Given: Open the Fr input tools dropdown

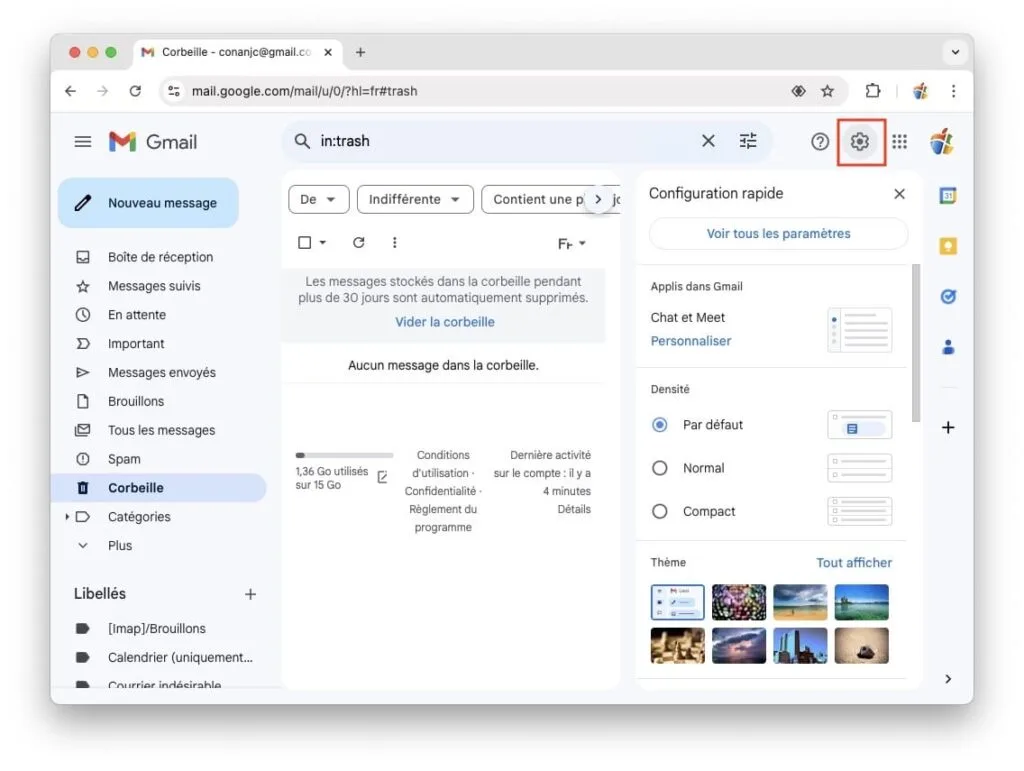Looking at the screenshot, I should pyautogui.click(x=571, y=244).
